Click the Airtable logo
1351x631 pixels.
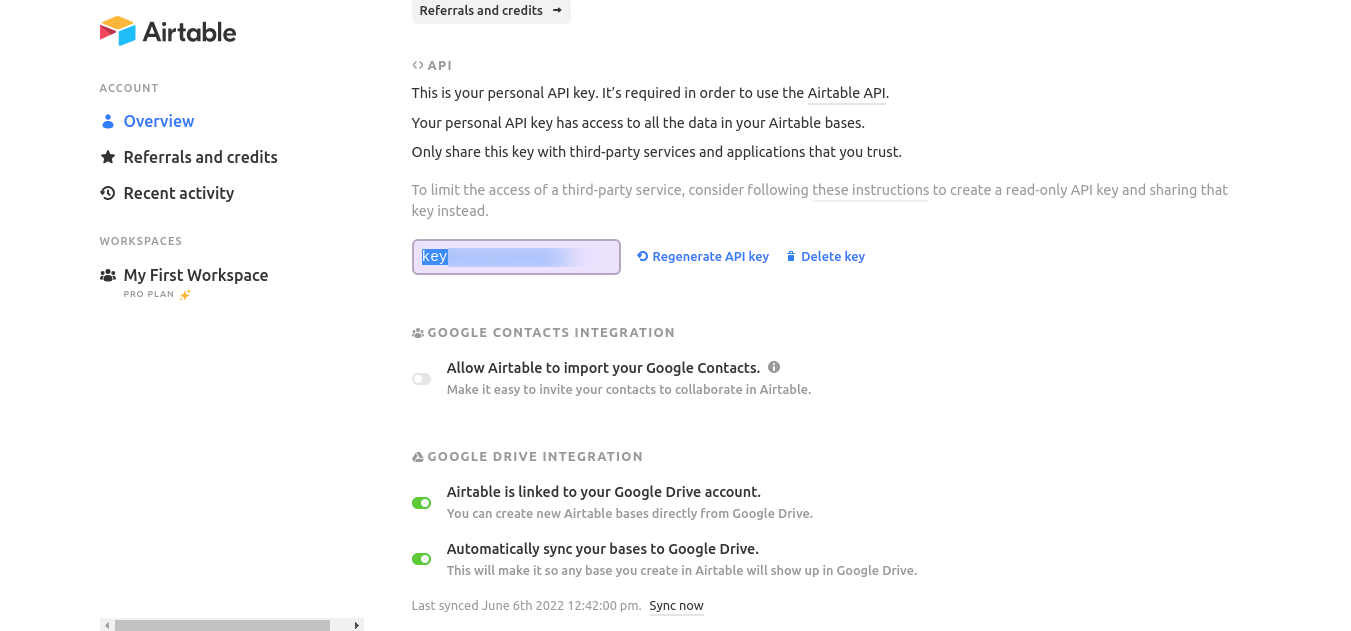(167, 31)
